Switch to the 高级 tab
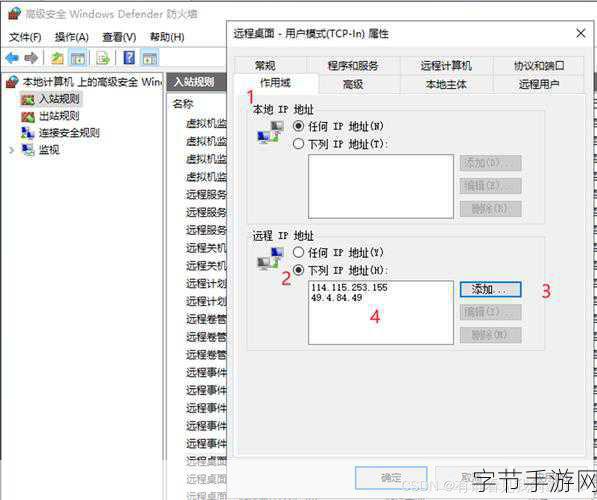The height and width of the screenshot is (500, 597). point(353,84)
